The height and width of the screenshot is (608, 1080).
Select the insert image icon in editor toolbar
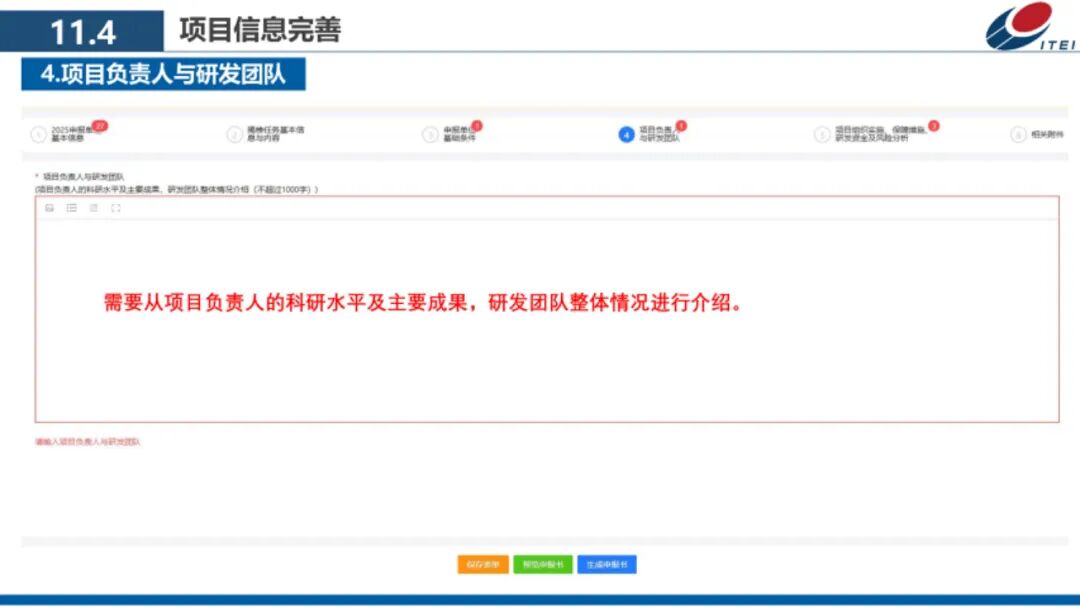[50, 208]
